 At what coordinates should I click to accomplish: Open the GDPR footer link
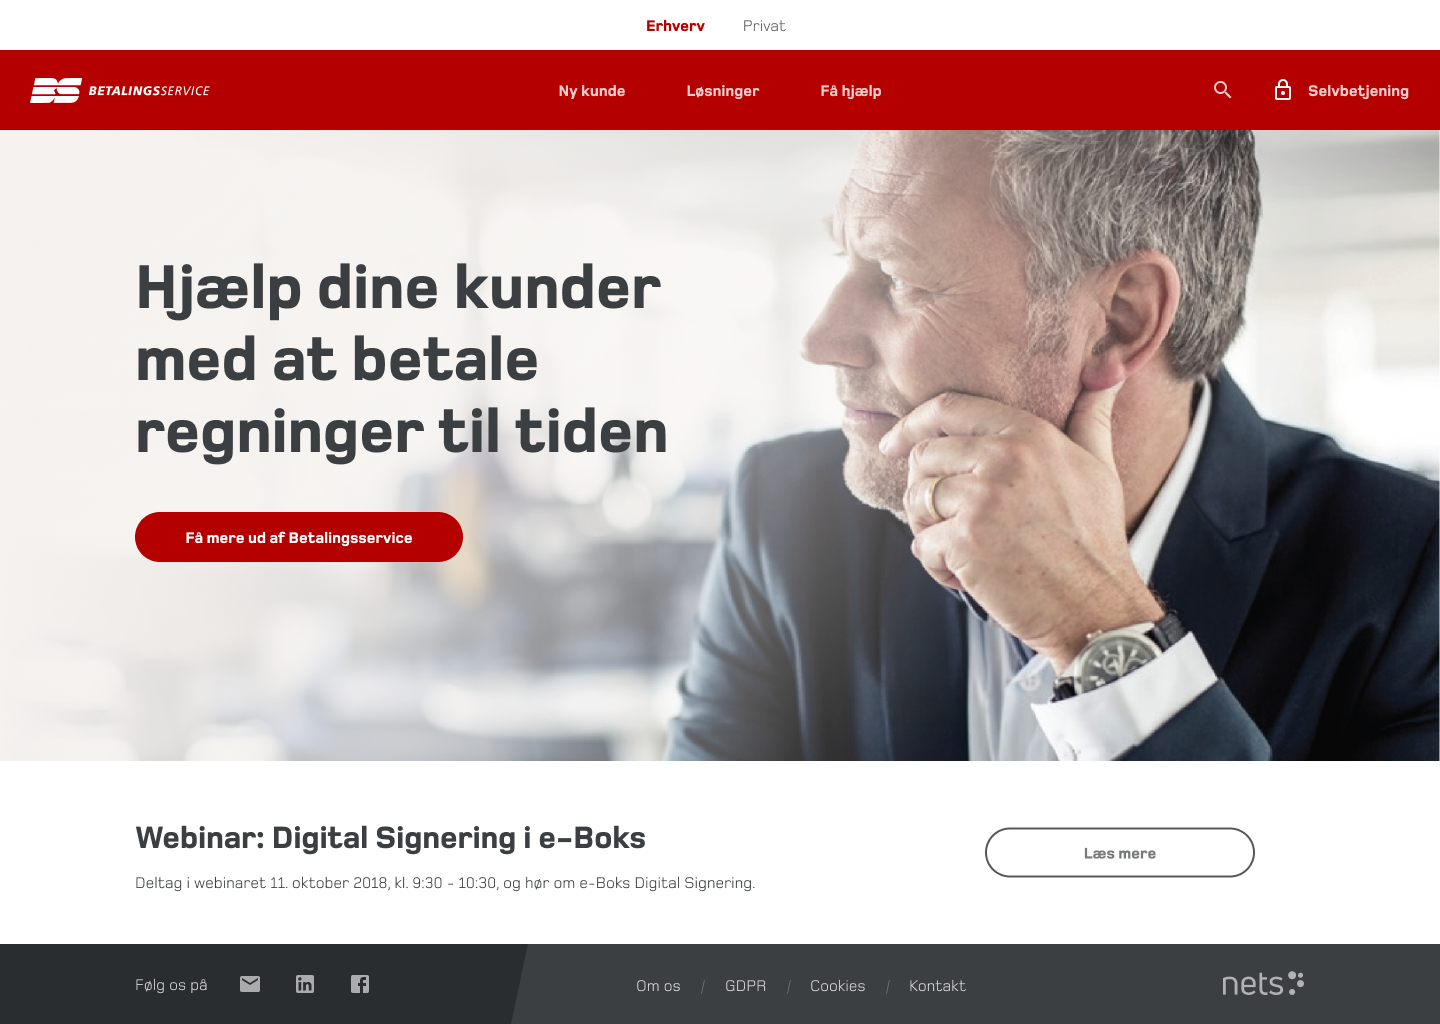coord(745,986)
